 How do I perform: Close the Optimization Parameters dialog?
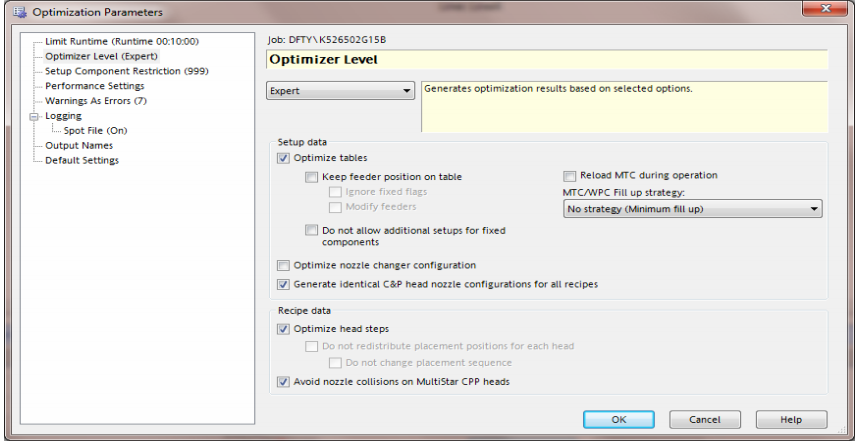tap(828, 10)
